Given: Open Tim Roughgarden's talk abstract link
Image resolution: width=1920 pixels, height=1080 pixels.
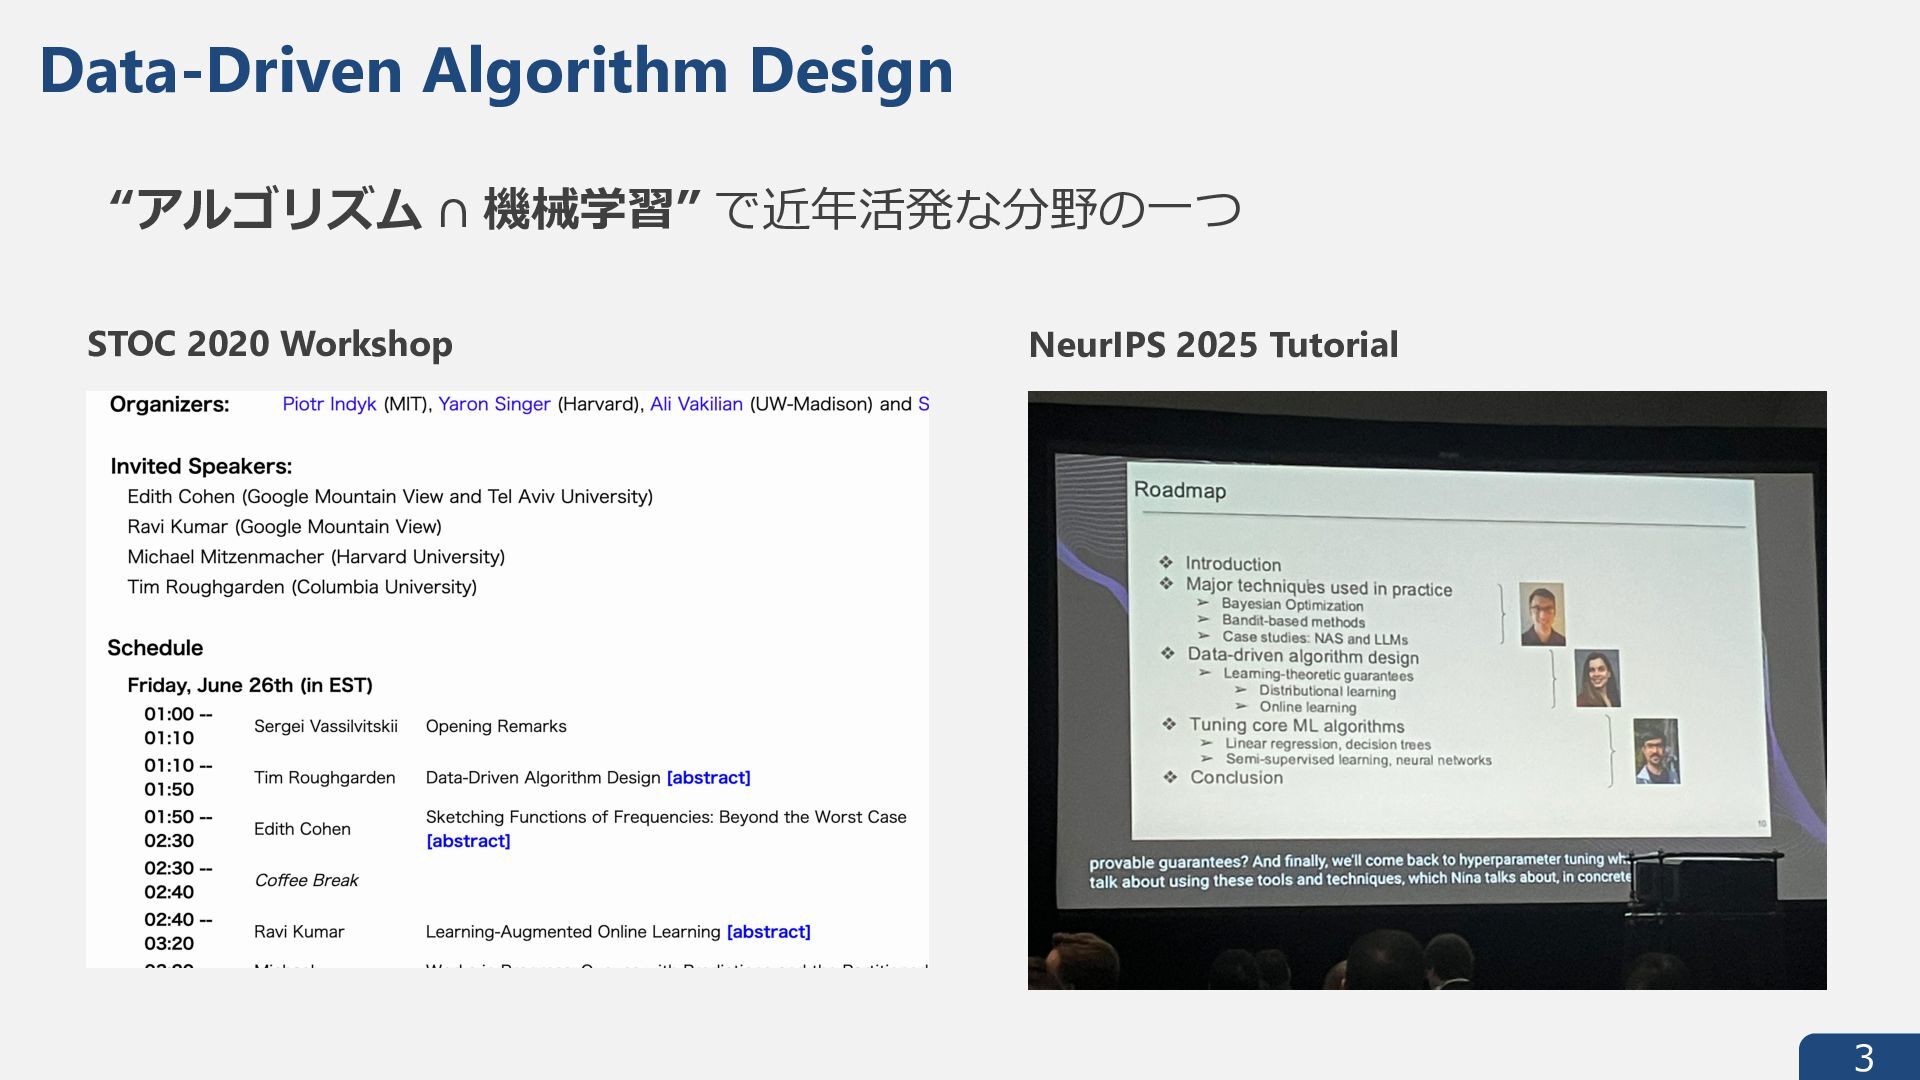Looking at the screenshot, I should 708,778.
